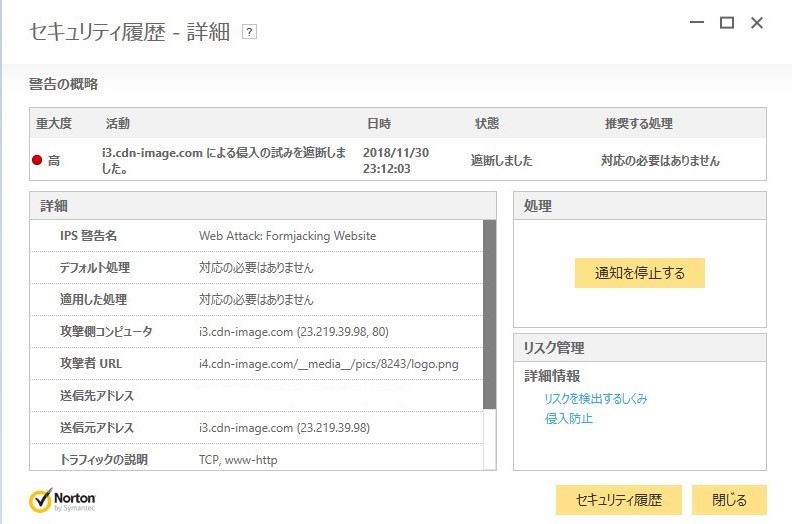The width and height of the screenshot is (792, 524).
Task: Click the details panel vertical scrollbar
Action: tap(489, 315)
